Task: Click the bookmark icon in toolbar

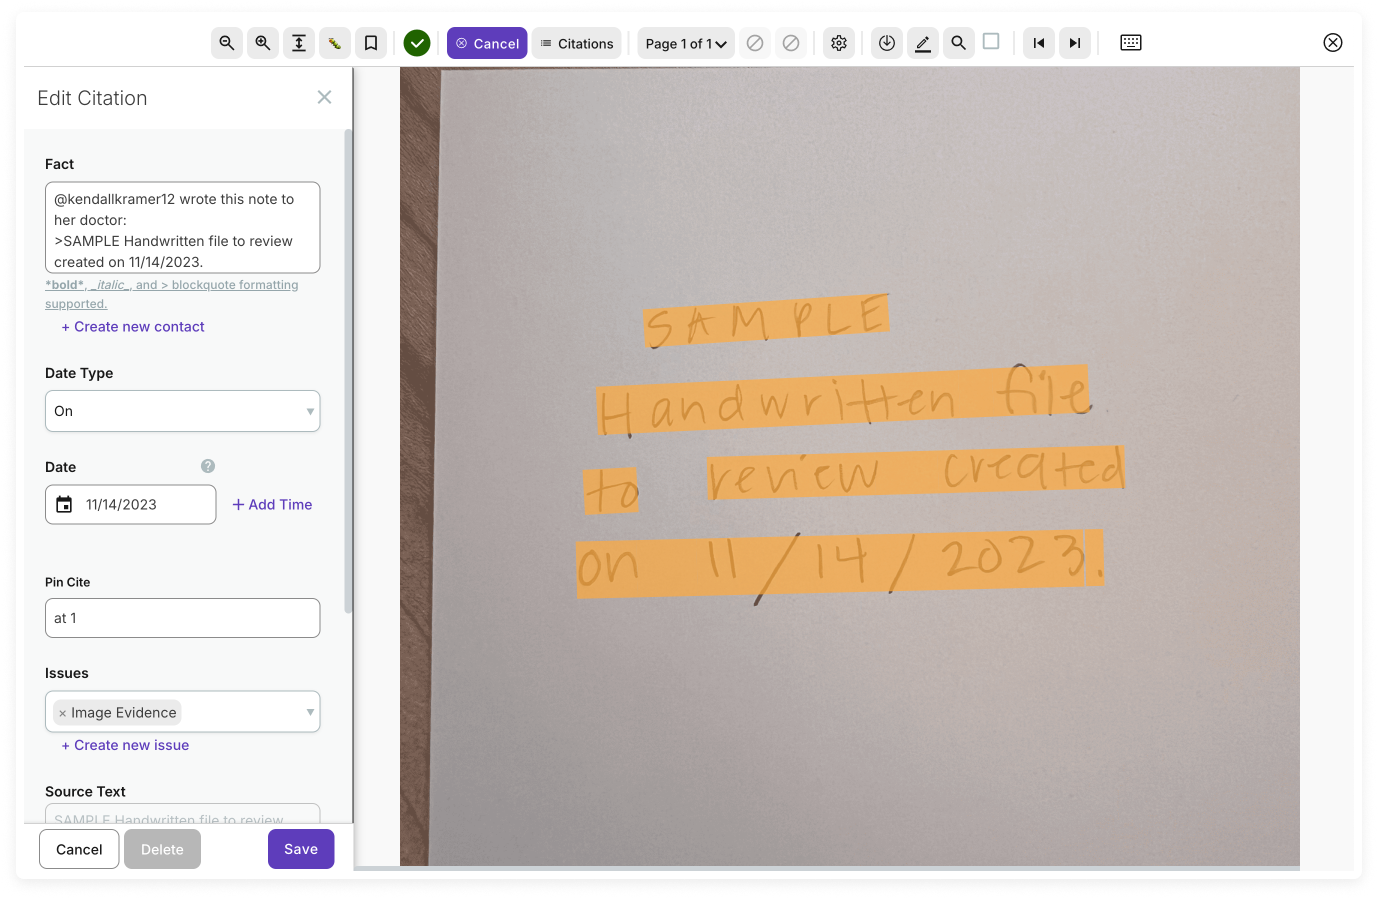Action: click(371, 43)
